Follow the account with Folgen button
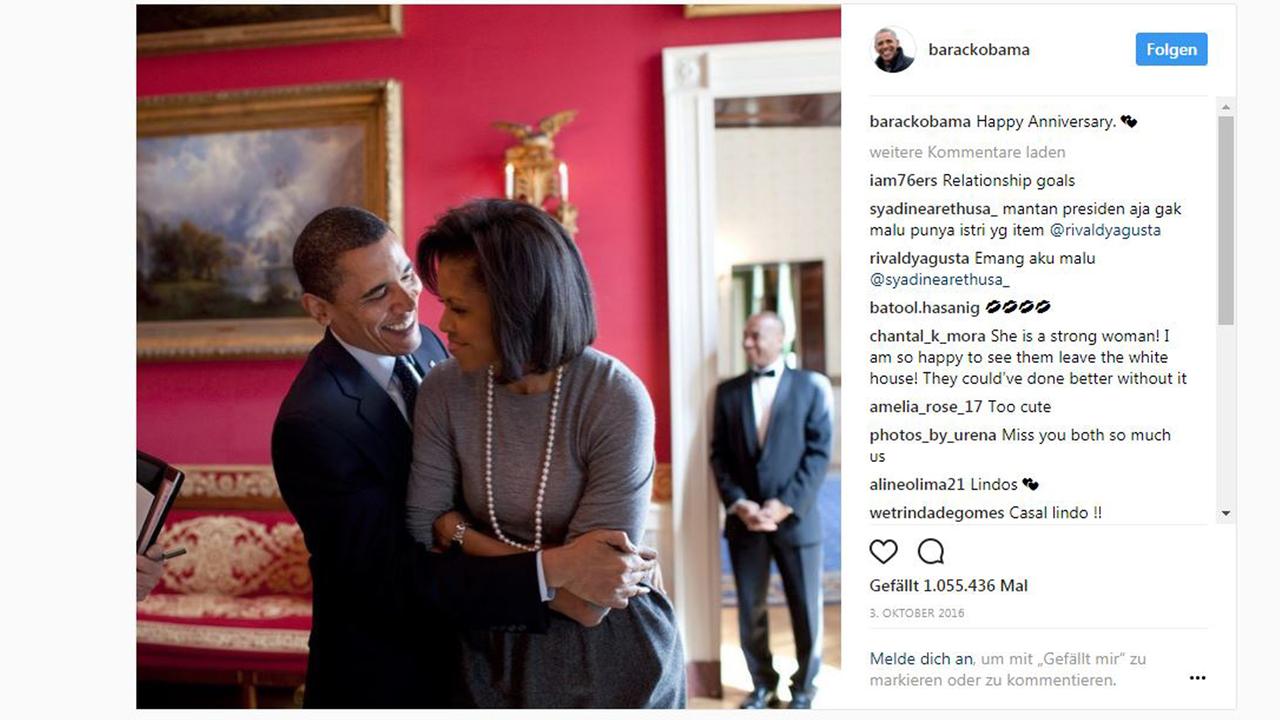This screenshot has height=720, width=1280. click(x=1171, y=50)
